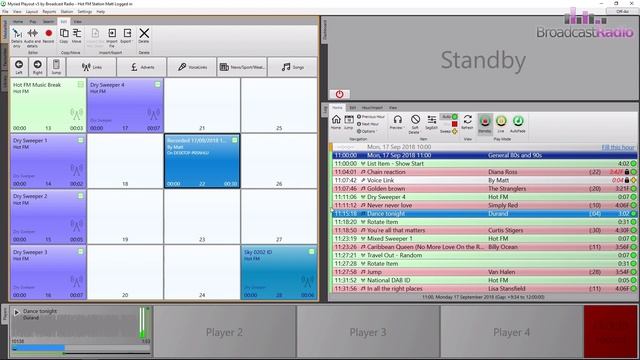Expand the Mixed Sweeper 1 log row

tap(363, 239)
